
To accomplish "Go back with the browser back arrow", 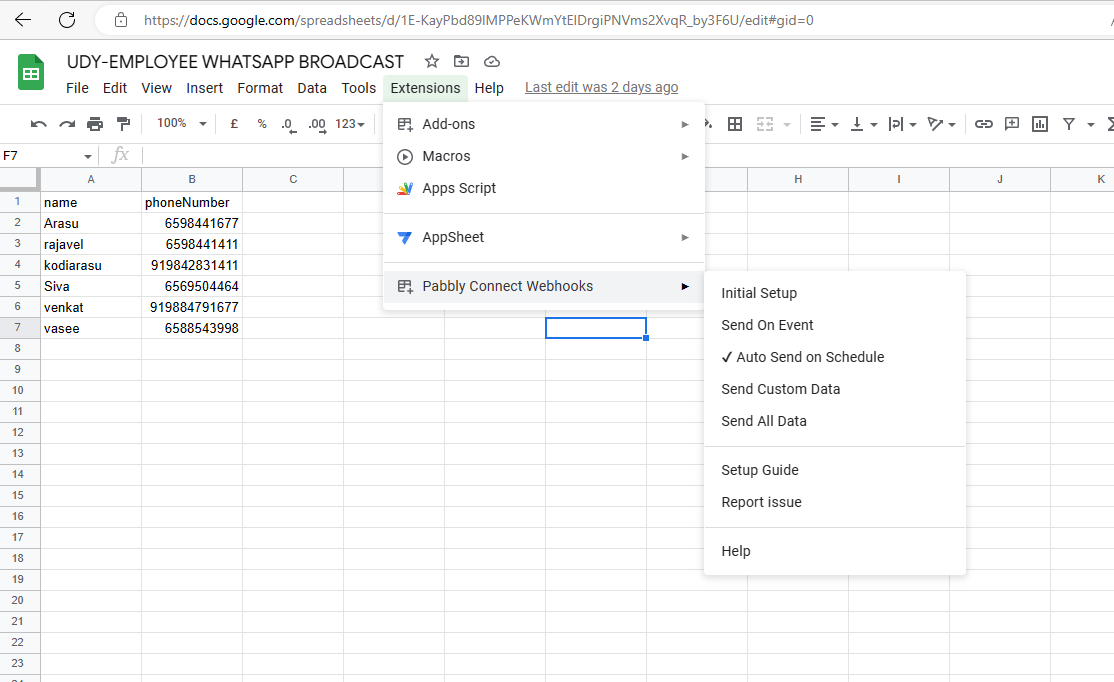I will (23, 20).
